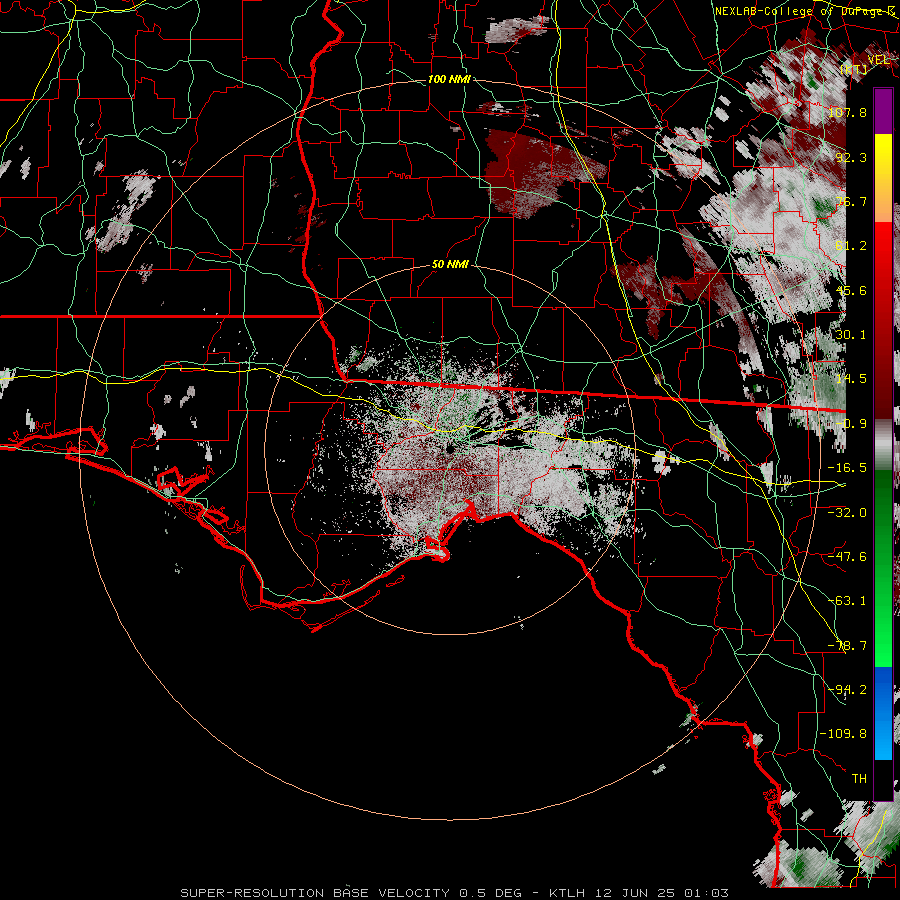Image resolution: width=900 pixels, height=900 pixels.
Task: Click the NEXLAB-College of DuPage watermark text
Action: (x=805, y=11)
